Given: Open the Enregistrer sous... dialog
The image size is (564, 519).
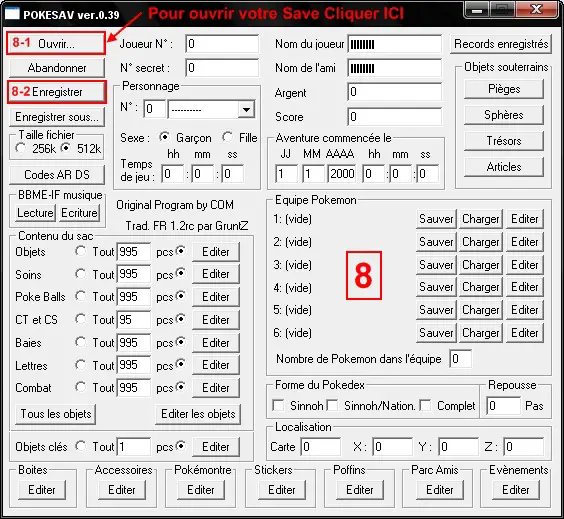Looking at the screenshot, I should [57, 117].
